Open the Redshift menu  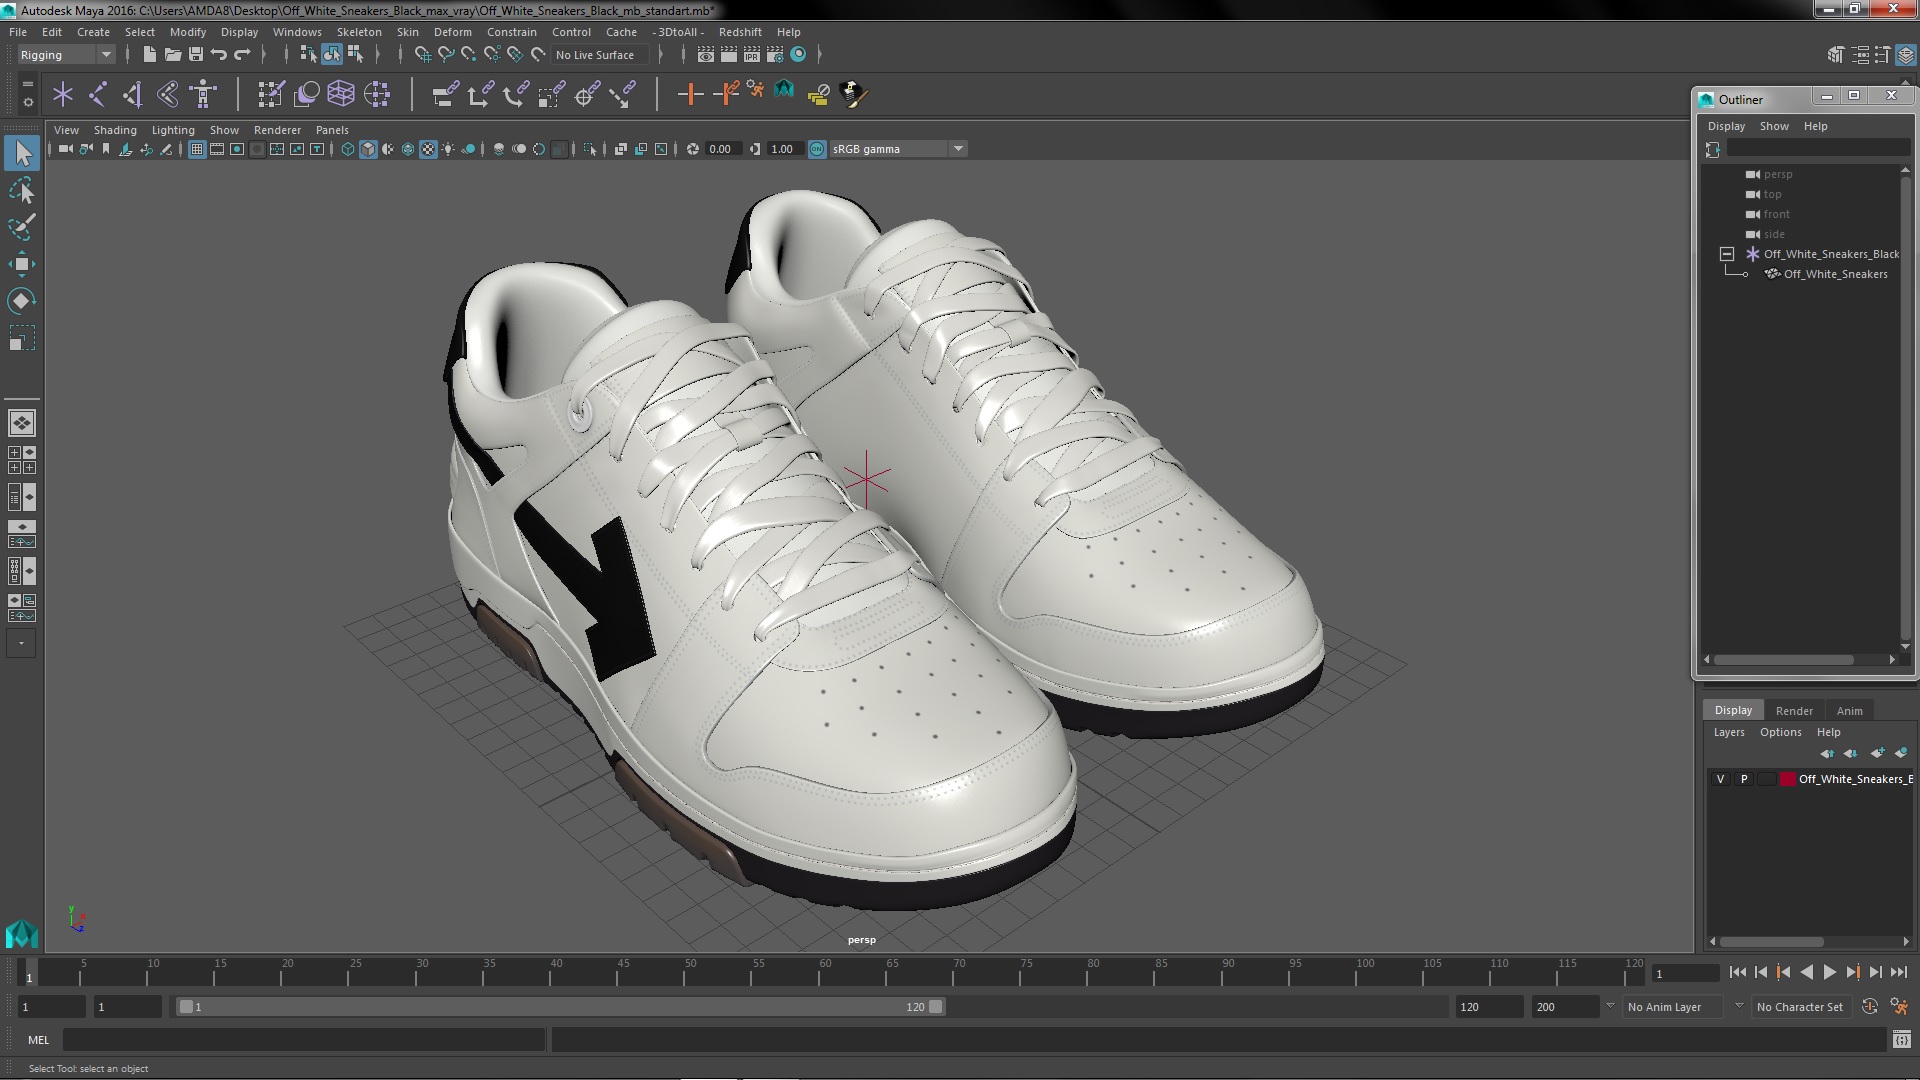pyautogui.click(x=740, y=32)
